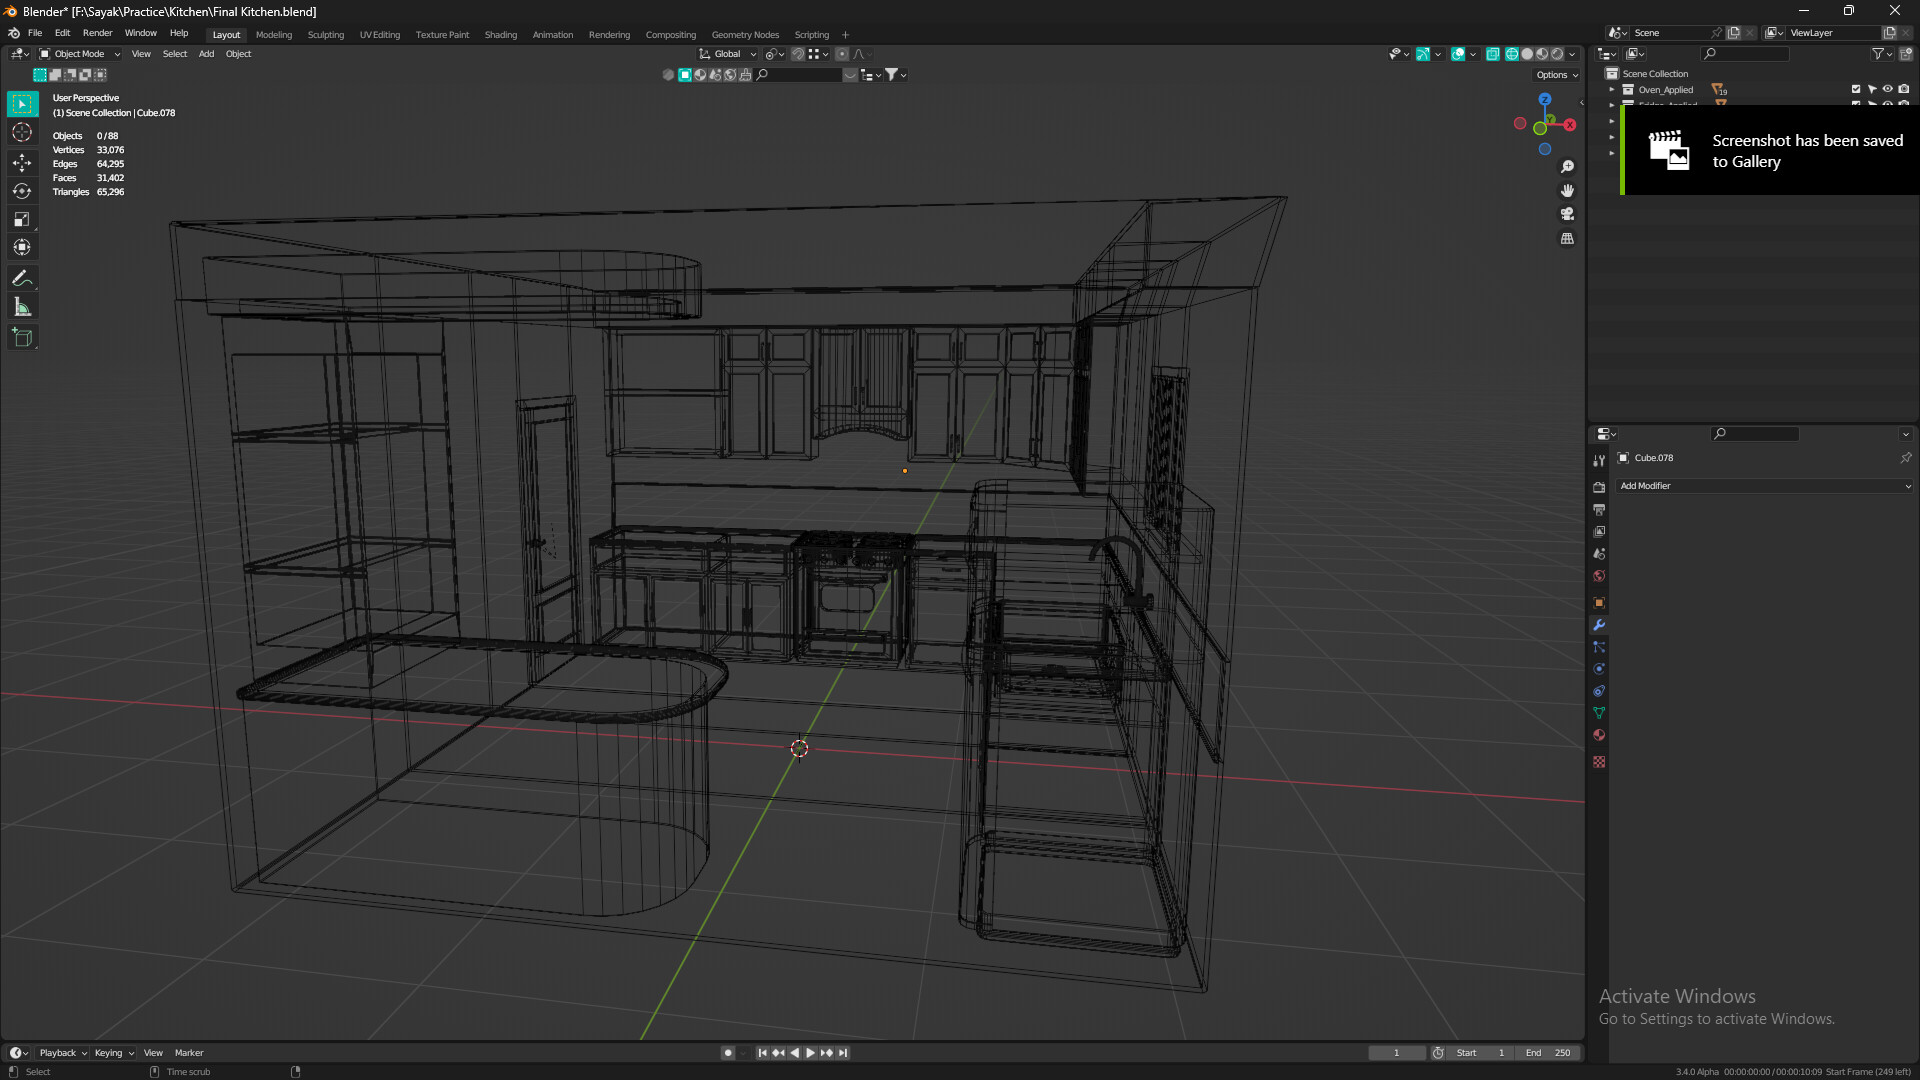The image size is (1920, 1080).
Task: Open the Object properties tab
Action: click(x=1599, y=603)
